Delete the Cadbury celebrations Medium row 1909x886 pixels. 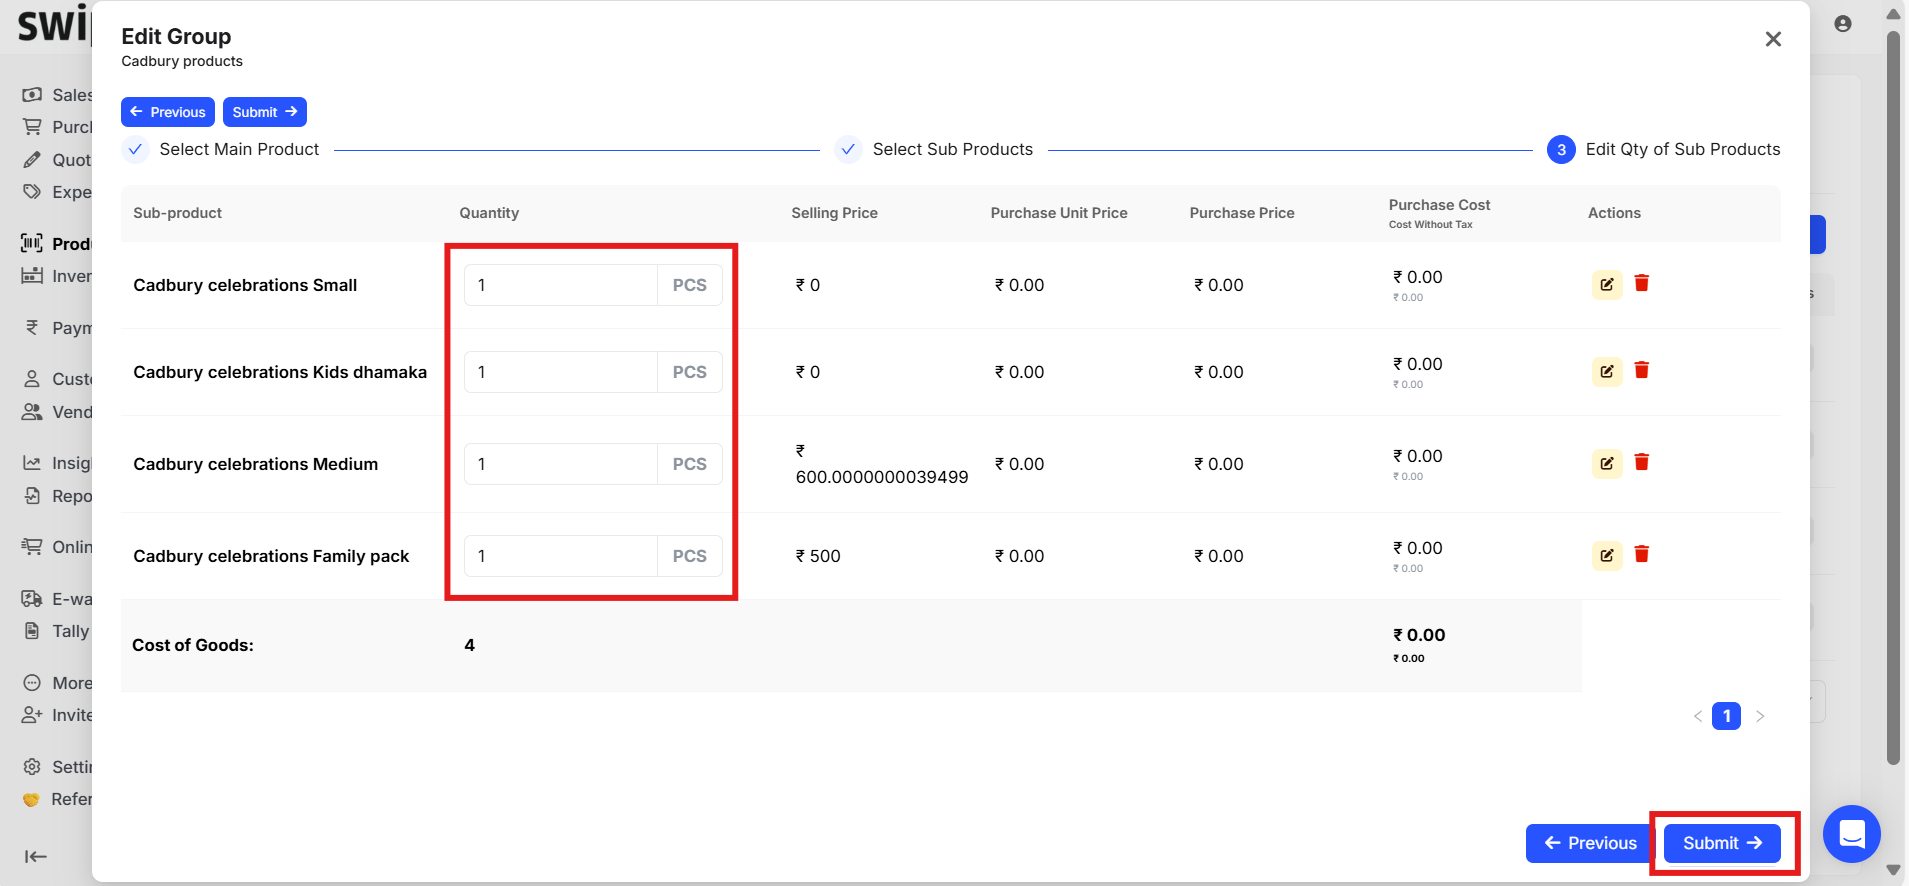pos(1642,462)
